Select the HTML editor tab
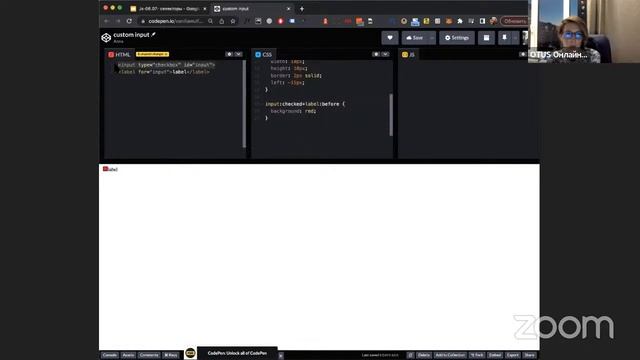This screenshot has height=360, width=640. (119, 54)
